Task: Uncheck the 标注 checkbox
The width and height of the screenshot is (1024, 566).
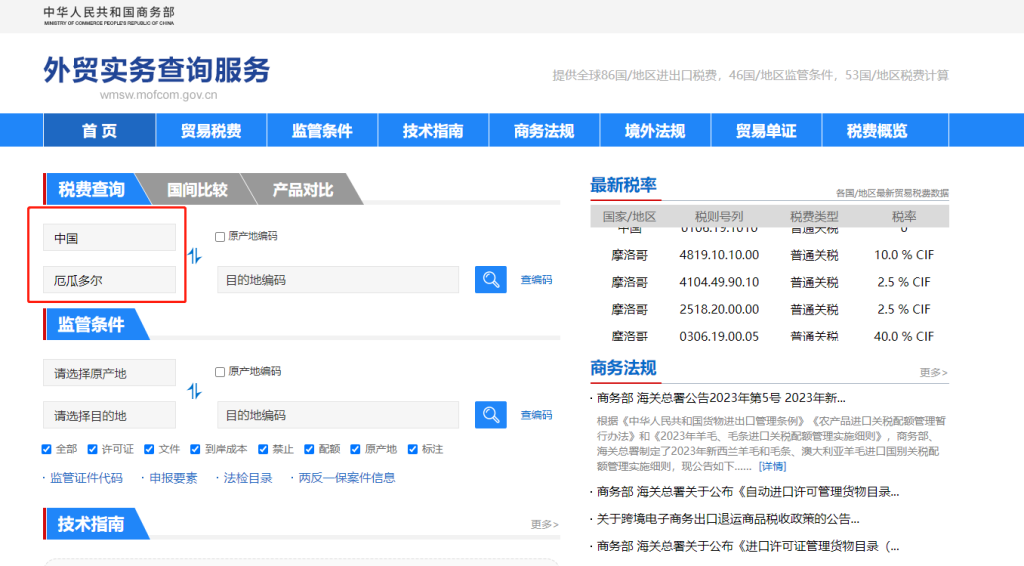Action: 412,449
